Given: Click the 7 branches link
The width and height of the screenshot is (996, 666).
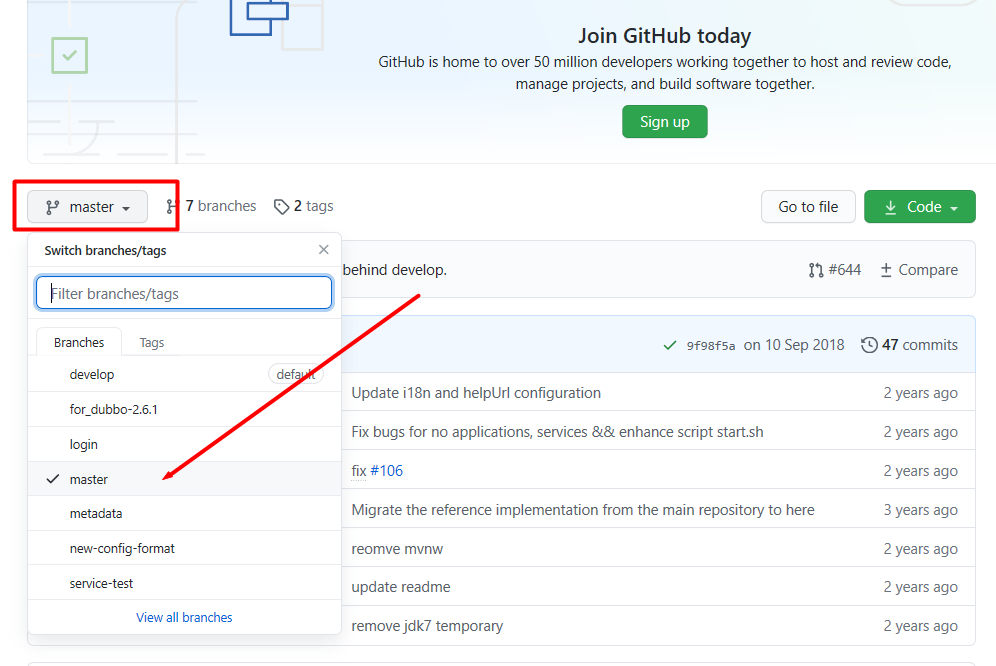Looking at the screenshot, I should [x=212, y=207].
